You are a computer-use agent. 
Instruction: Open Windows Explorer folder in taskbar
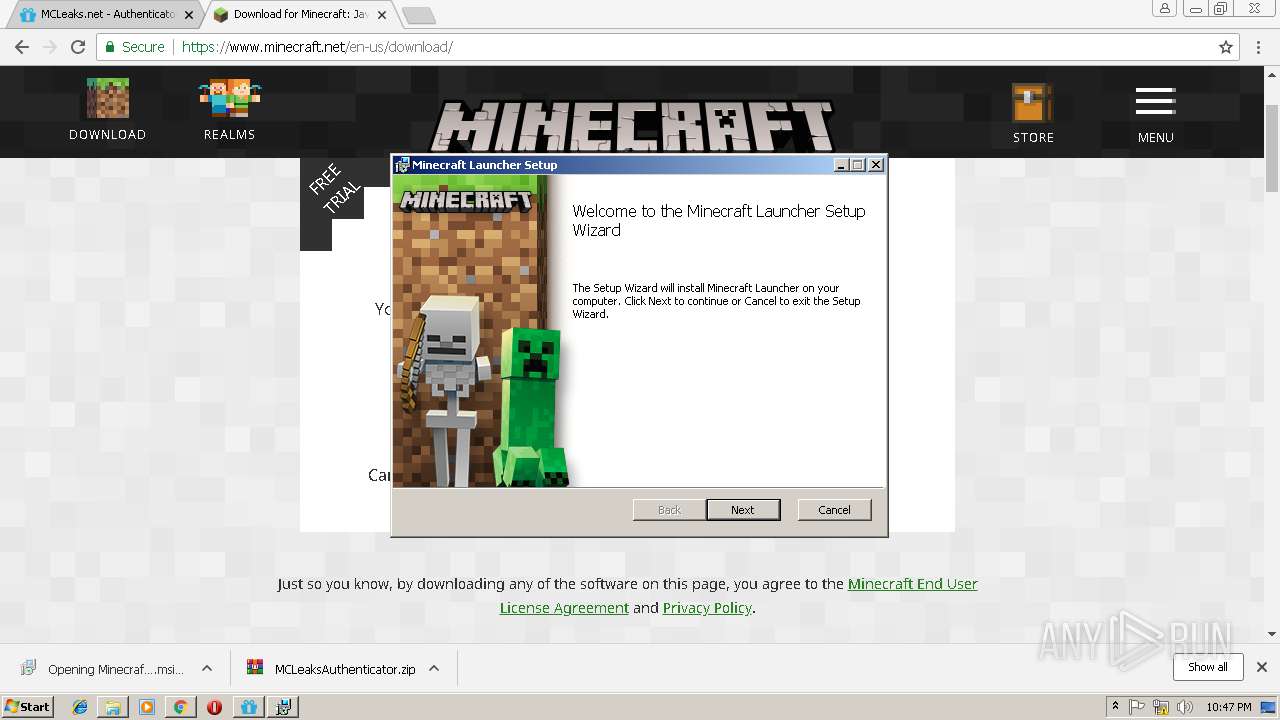(x=113, y=707)
